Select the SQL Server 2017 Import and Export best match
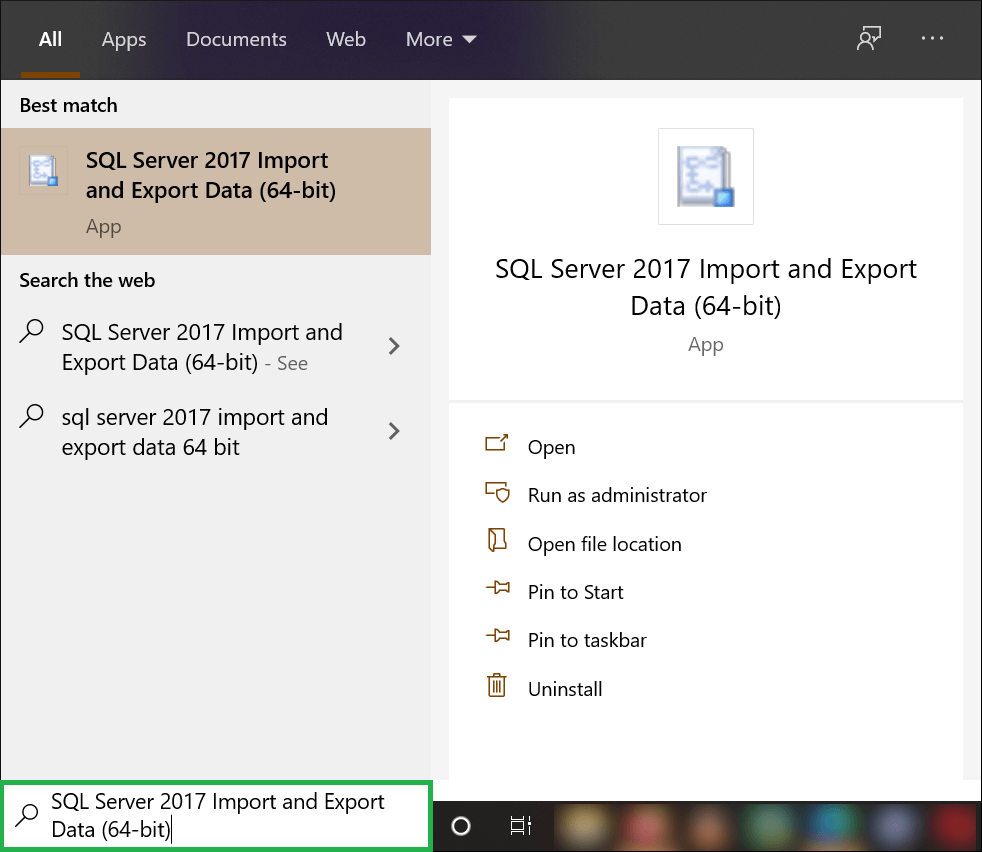This screenshot has width=982, height=852. coord(216,192)
